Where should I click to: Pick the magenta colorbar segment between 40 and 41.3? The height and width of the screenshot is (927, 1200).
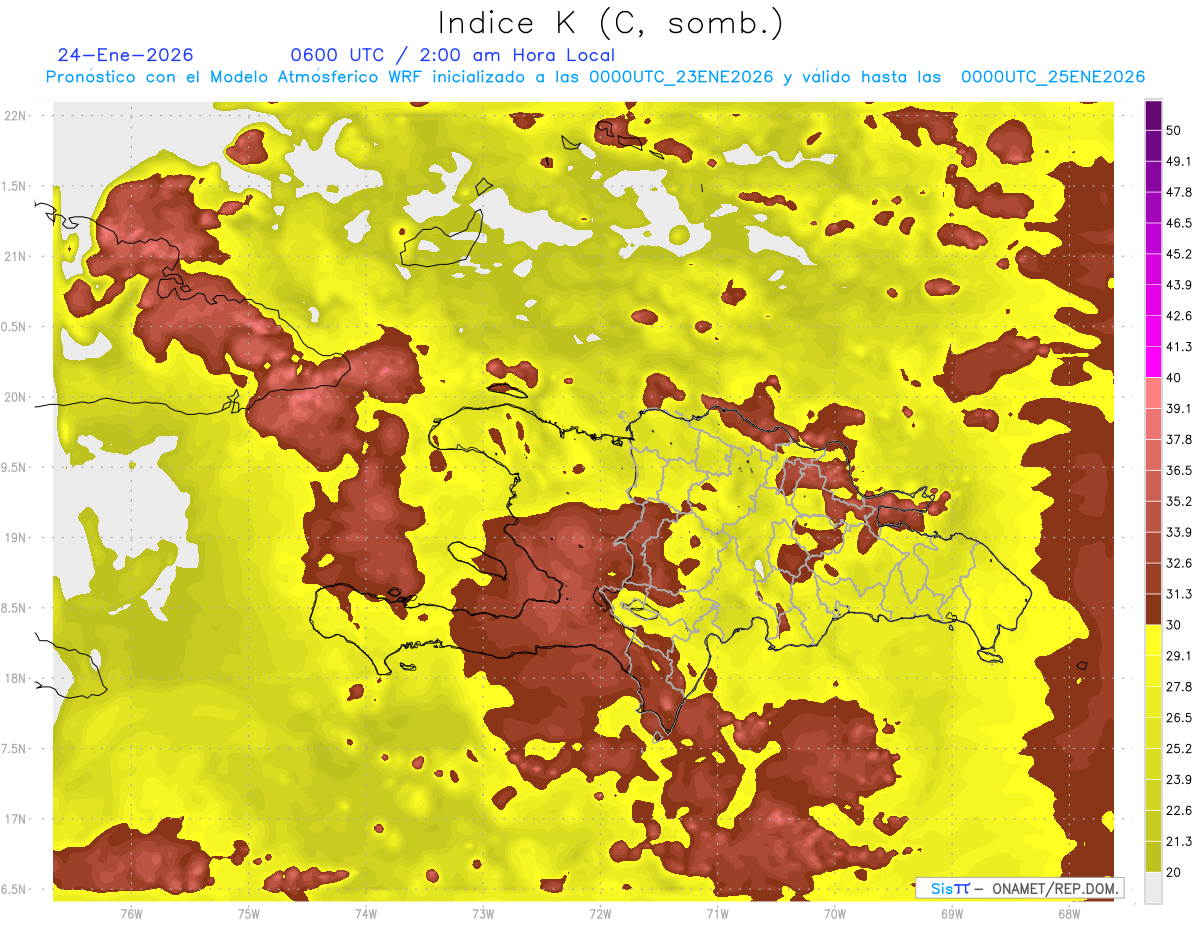pyautogui.click(x=1153, y=362)
